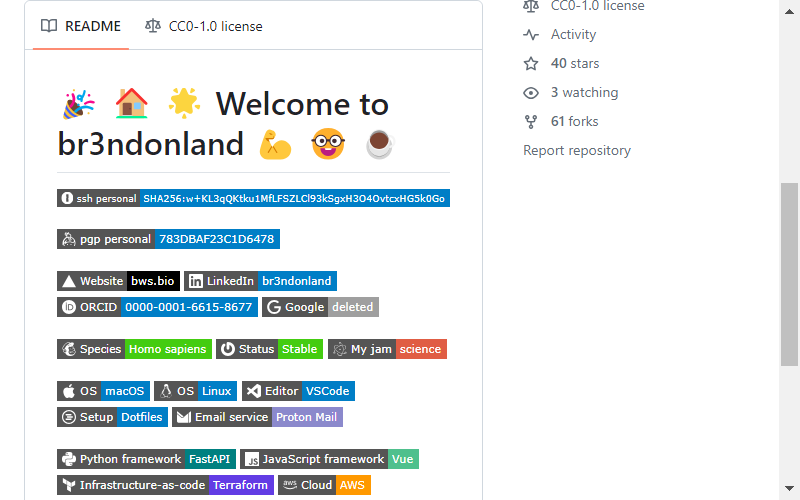Click the Python framework FastAPI badge
This screenshot has height=500, width=800.
tap(146, 459)
